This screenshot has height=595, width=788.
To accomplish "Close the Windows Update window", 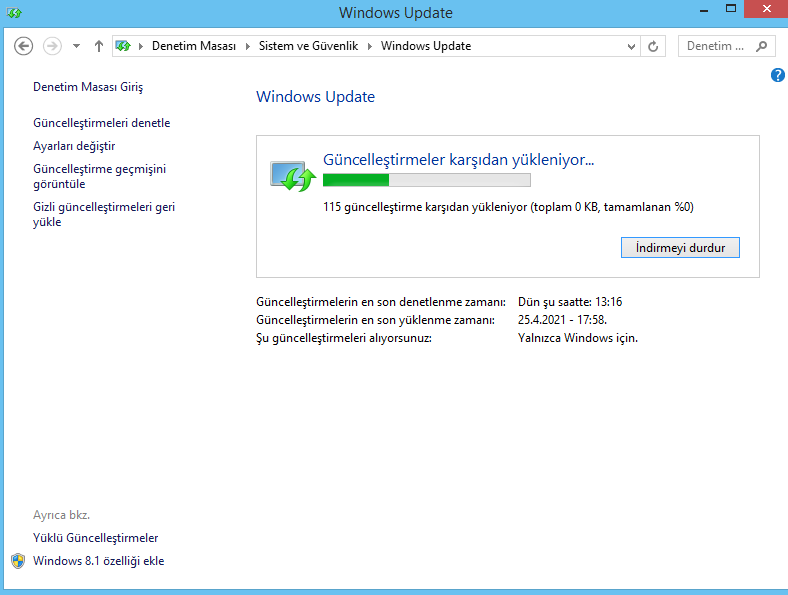I will coord(766,9).
